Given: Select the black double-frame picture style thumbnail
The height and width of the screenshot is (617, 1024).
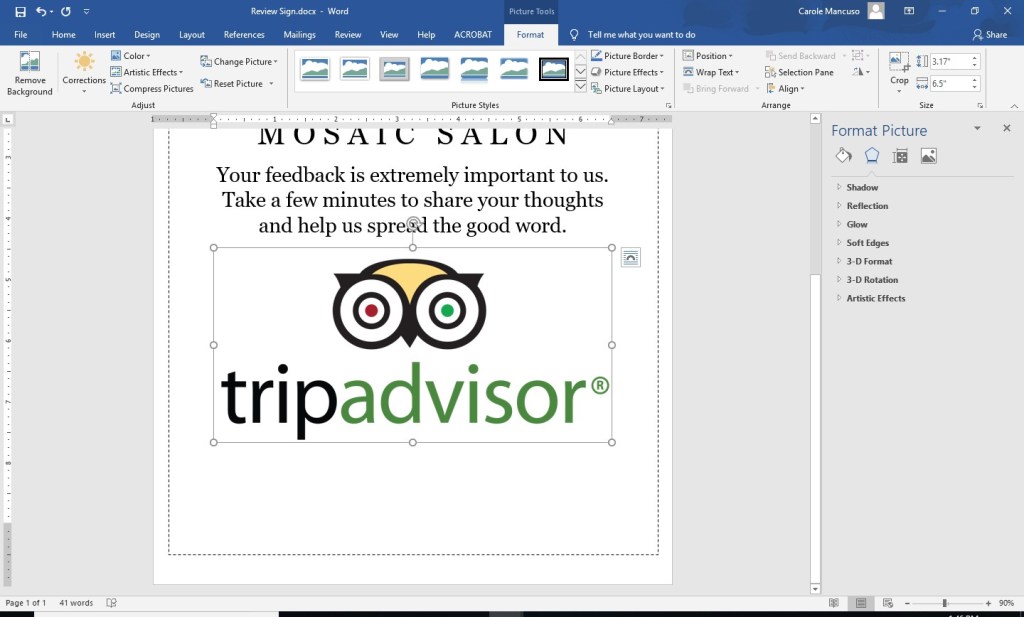Looking at the screenshot, I should [553, 69].
